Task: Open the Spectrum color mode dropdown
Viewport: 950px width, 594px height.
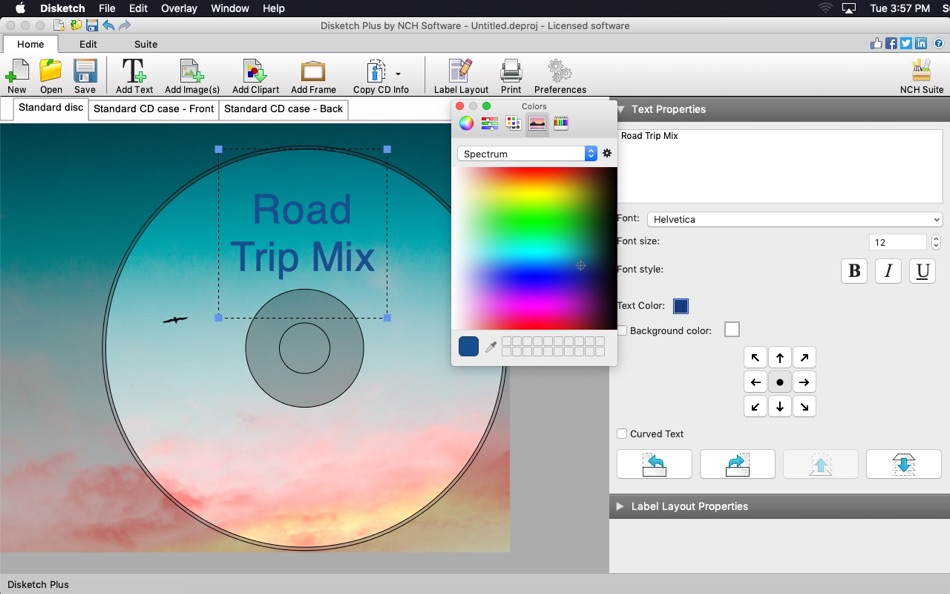Action: click(x=527, y=154)
